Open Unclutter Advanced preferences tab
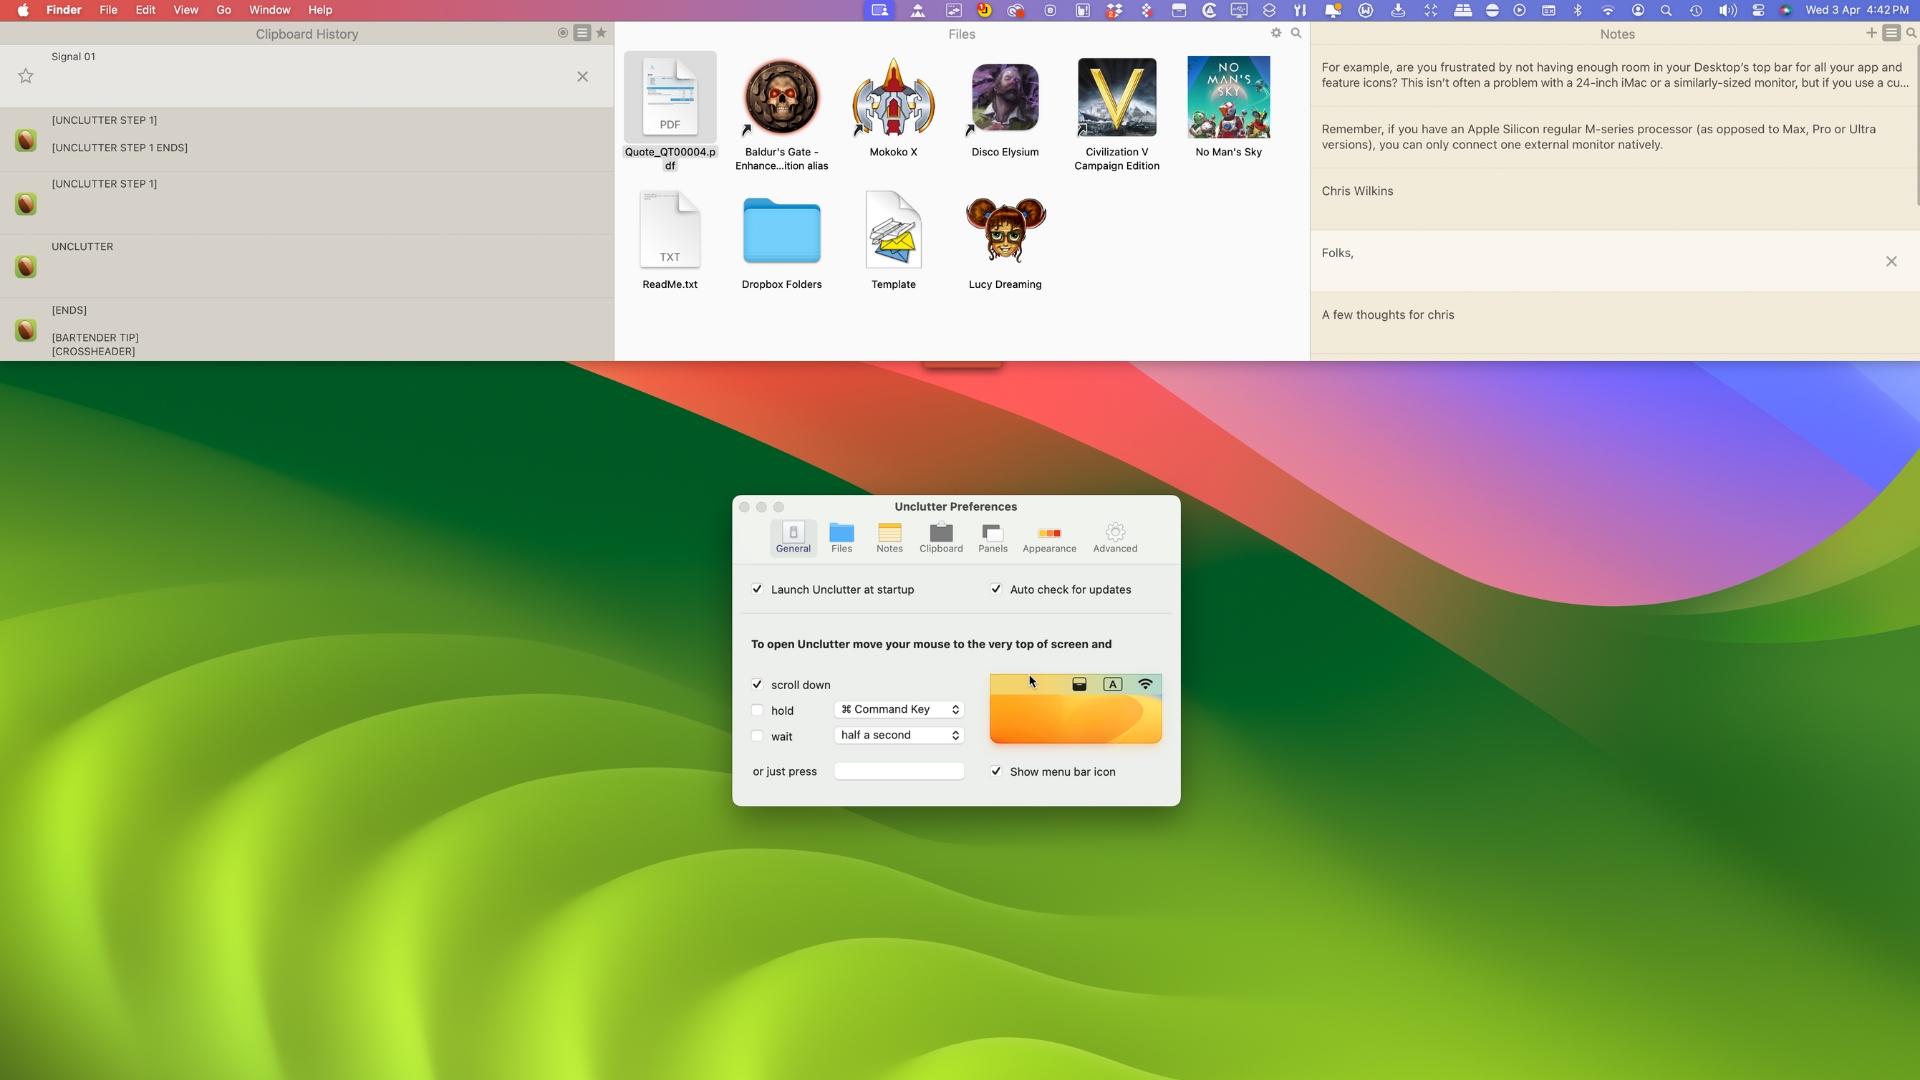Screen dimensions: 1920x1080 (x=1114, y=537)
